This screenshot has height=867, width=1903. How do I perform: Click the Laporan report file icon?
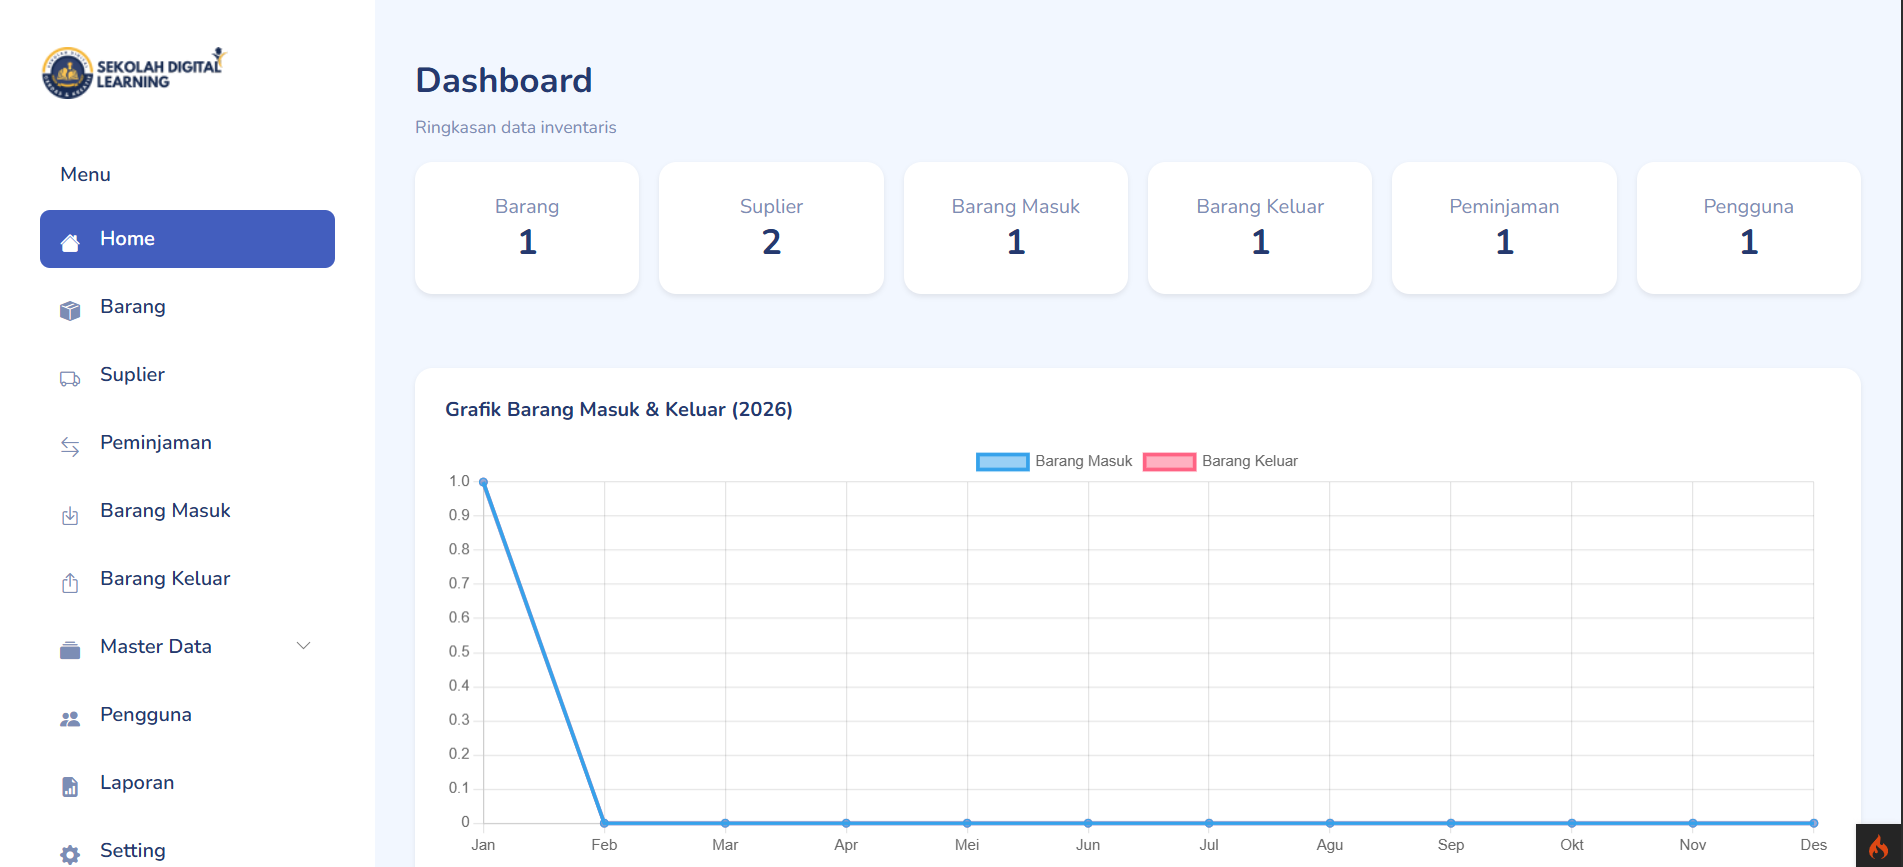pos(70,786)
